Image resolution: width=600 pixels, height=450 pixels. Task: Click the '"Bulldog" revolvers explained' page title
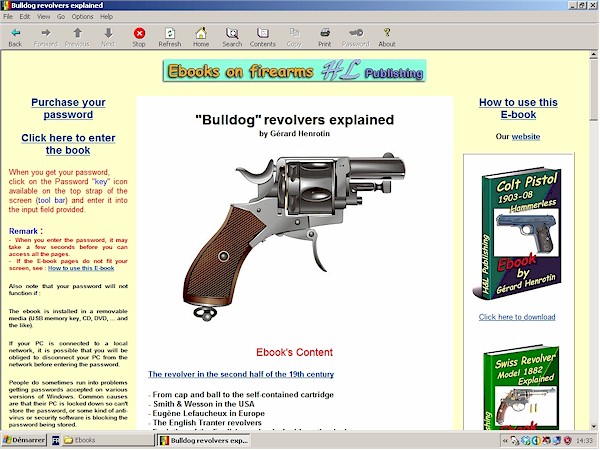tap(294, 120)
